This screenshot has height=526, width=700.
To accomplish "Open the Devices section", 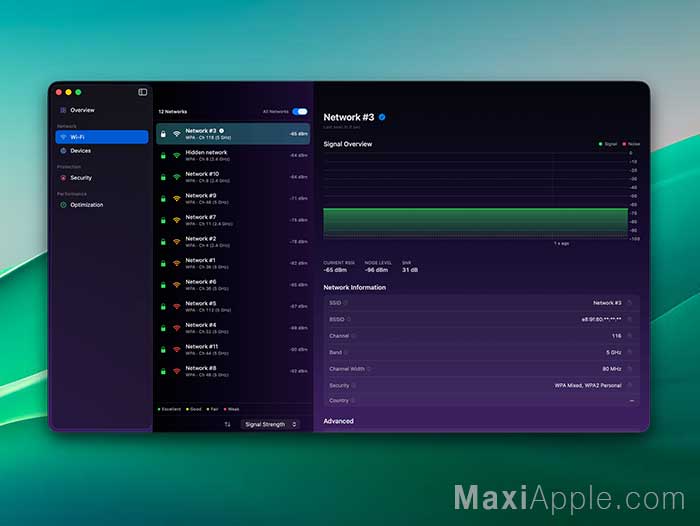I will coord(102,151).
